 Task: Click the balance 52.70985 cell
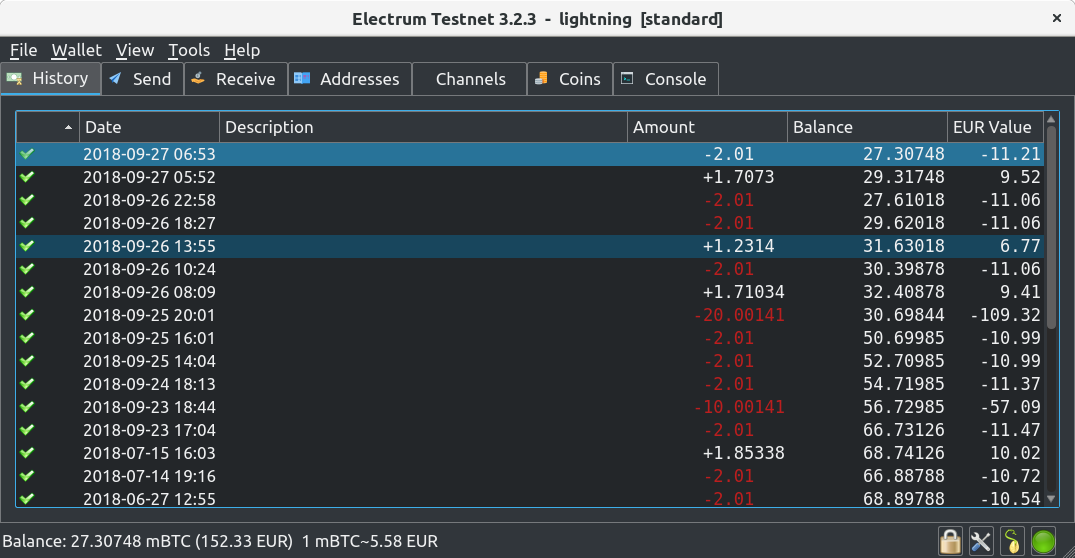tap(904, 361)
